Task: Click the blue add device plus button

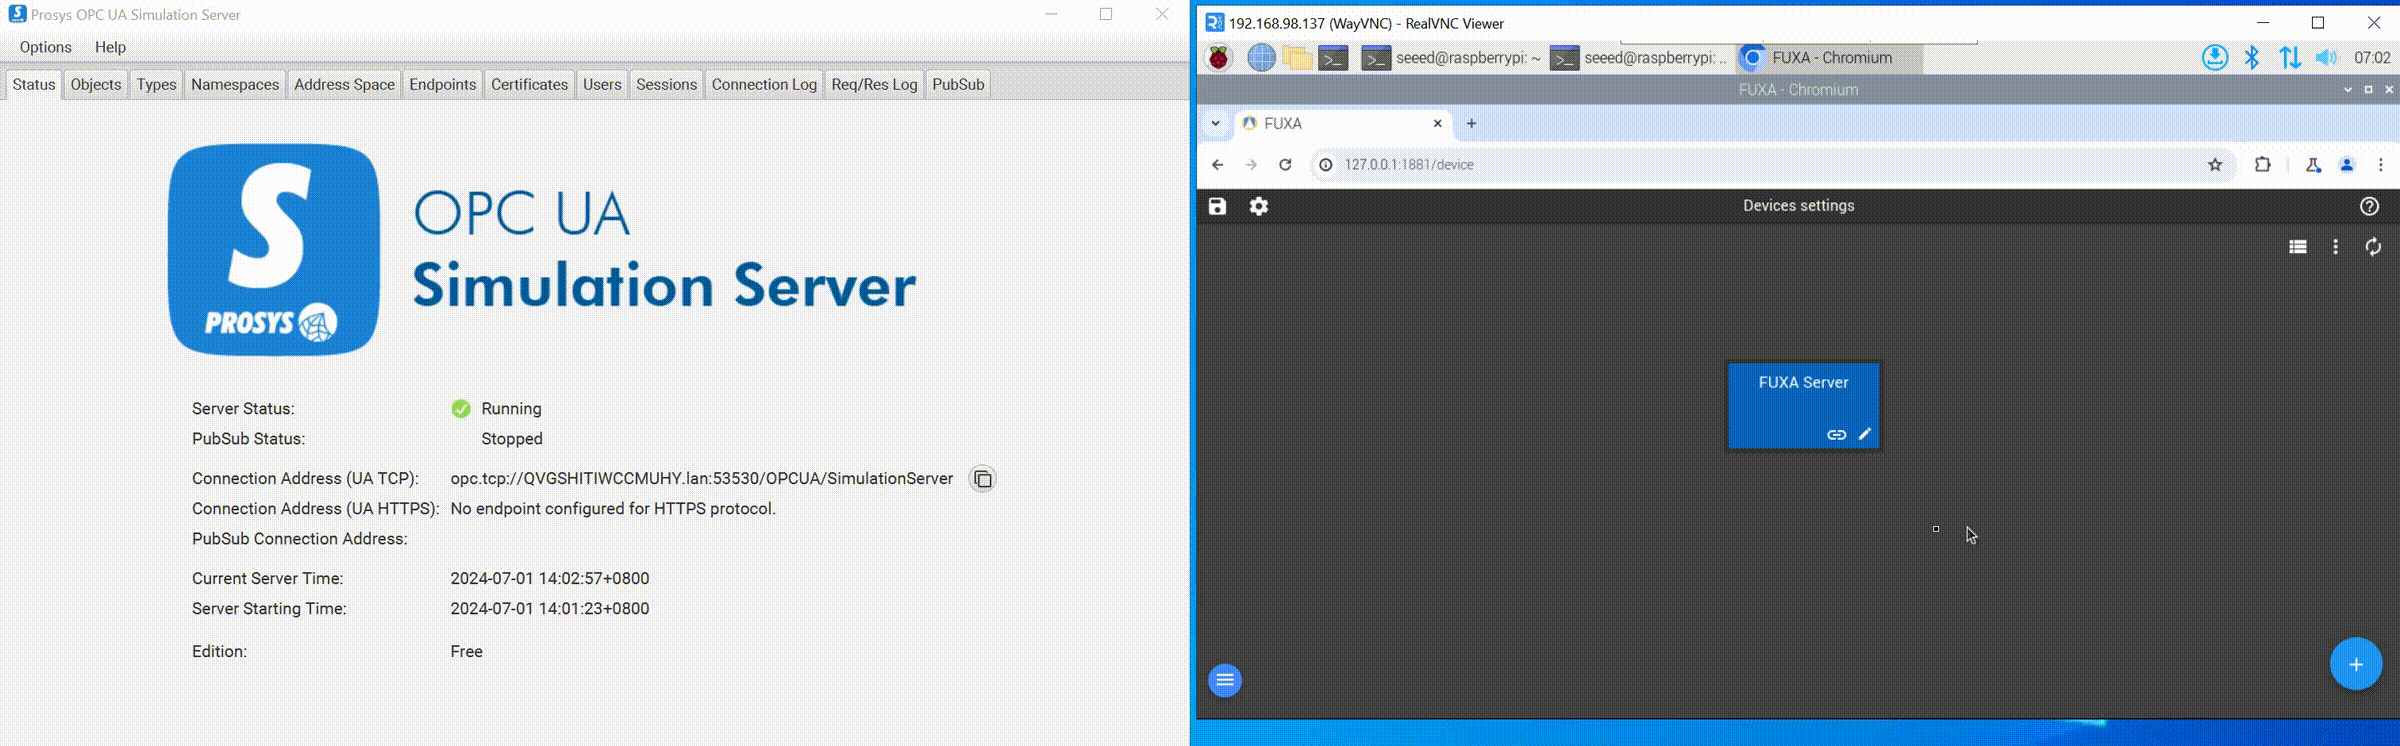Action: (2355, 664)
